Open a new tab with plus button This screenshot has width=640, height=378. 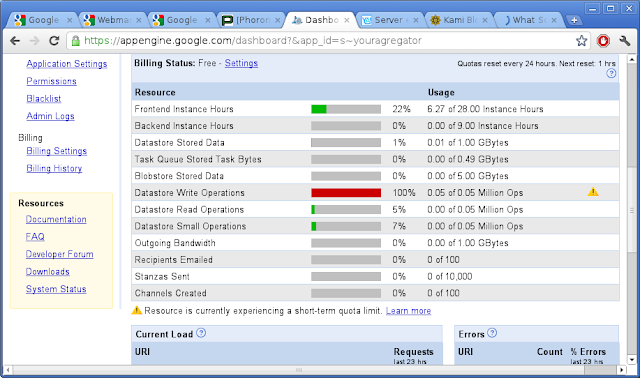(574, 20)
